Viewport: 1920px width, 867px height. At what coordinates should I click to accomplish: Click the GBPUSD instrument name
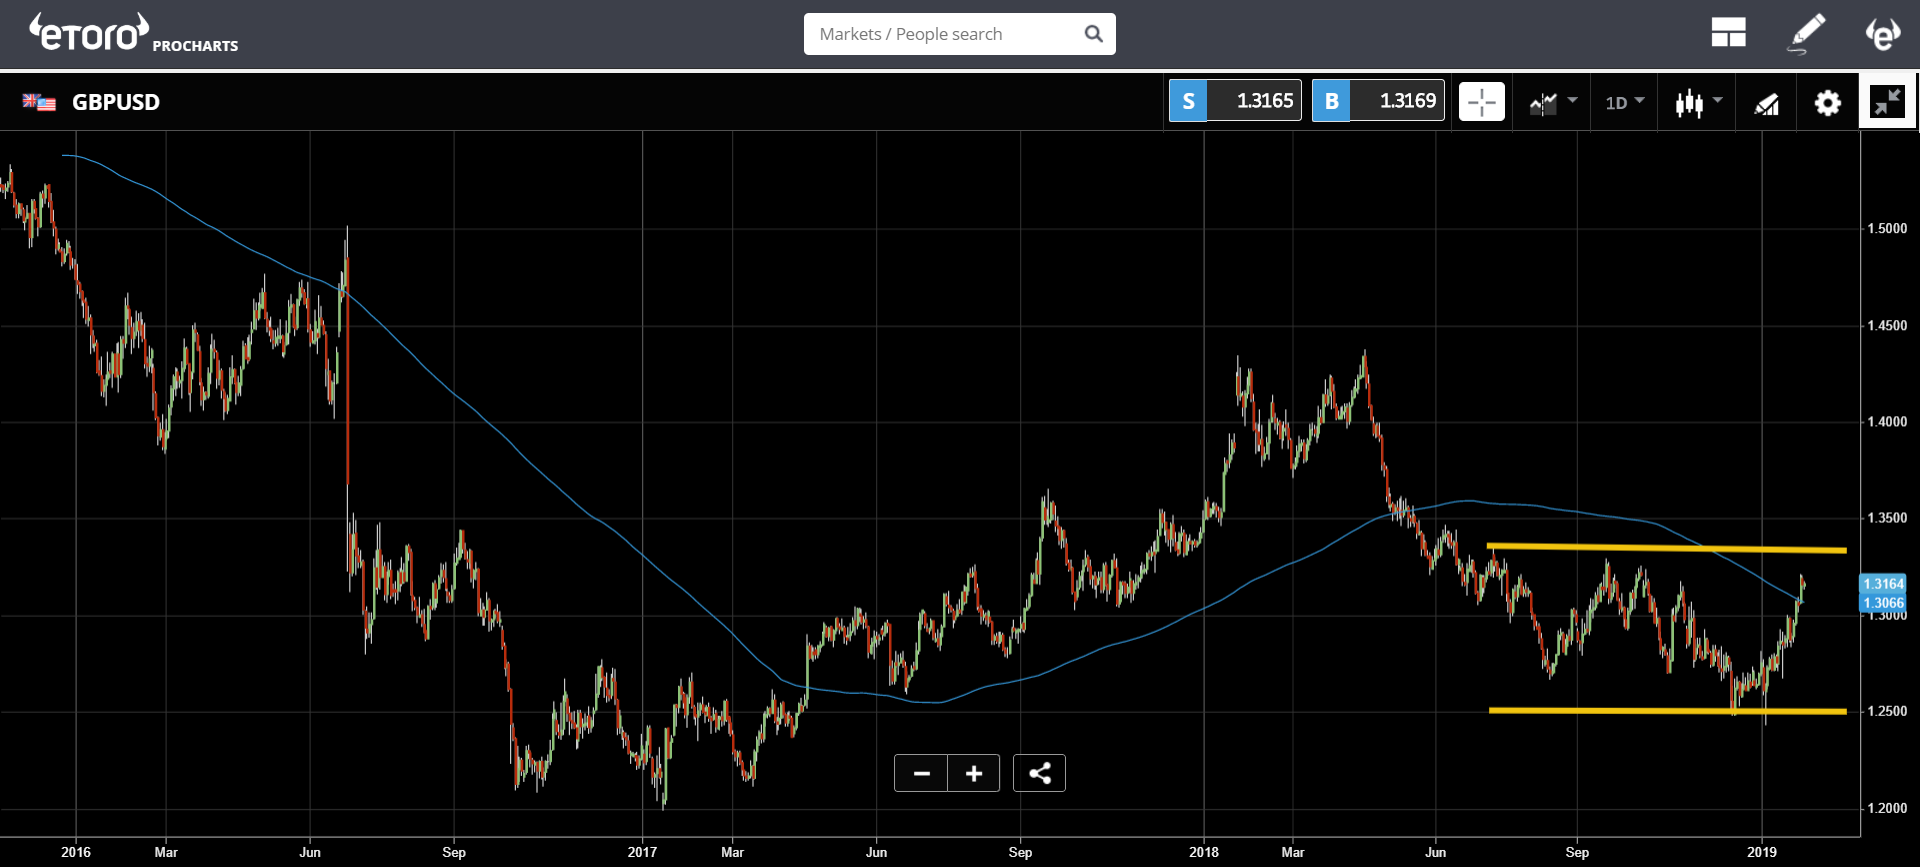(115, 102)
